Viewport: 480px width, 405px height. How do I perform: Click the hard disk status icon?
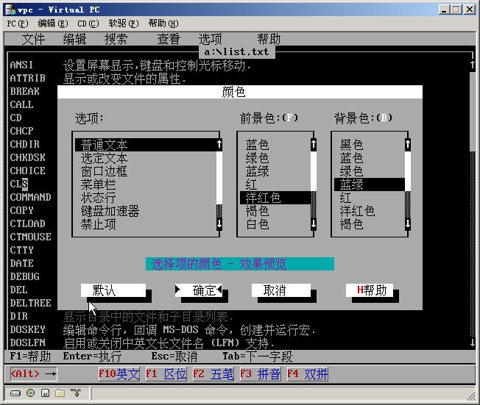[15, 393]
